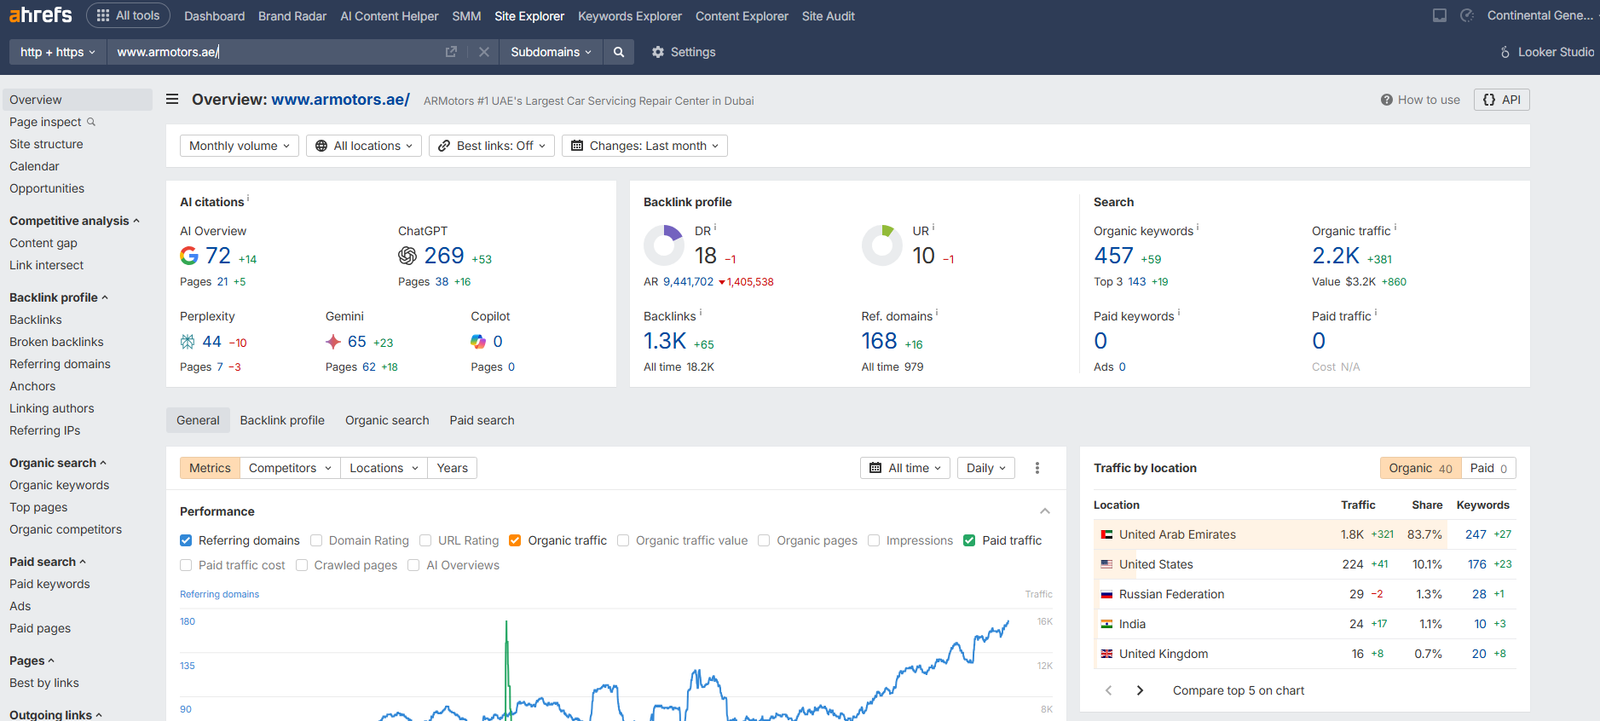Go to next locations page arrow
Viewport: 1600px width, 721px height.
tap(1140, 691)
